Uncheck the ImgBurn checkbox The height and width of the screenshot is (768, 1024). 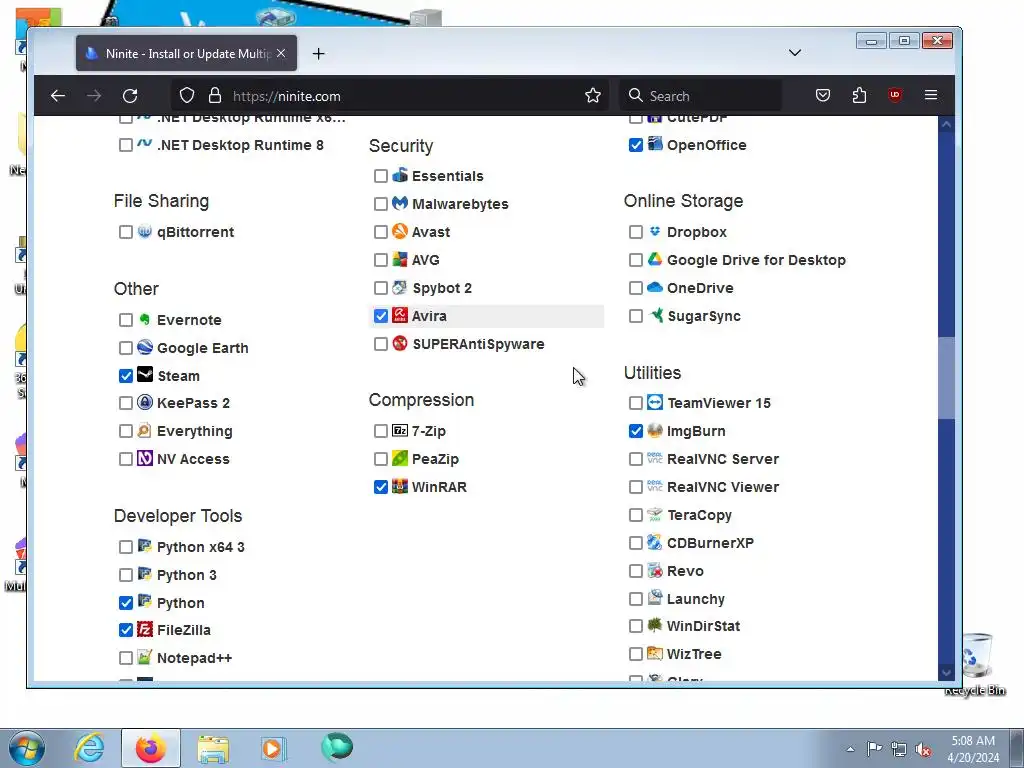(635, 431)
